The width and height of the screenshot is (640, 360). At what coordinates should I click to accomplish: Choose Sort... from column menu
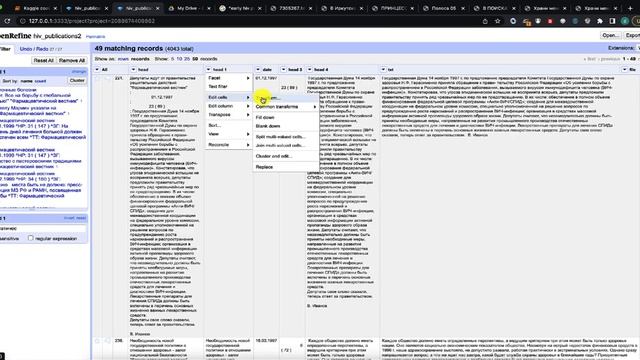(x=229, y=125)
